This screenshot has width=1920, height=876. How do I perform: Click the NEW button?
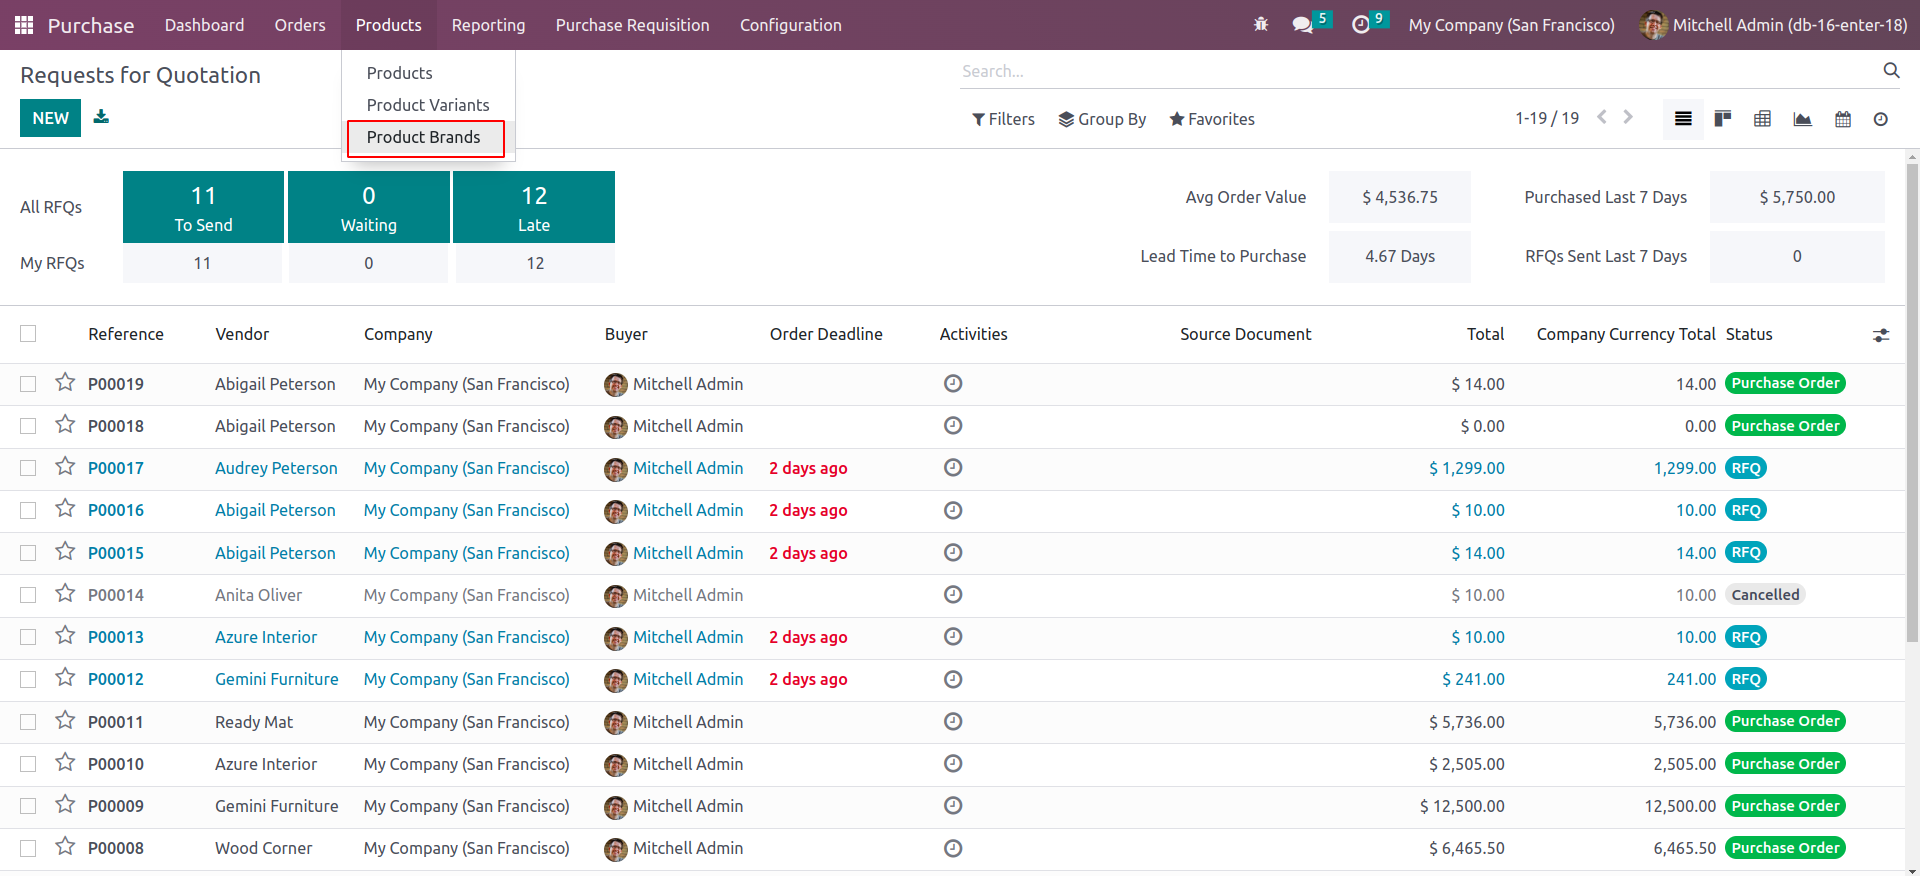[x=50, y=118]
